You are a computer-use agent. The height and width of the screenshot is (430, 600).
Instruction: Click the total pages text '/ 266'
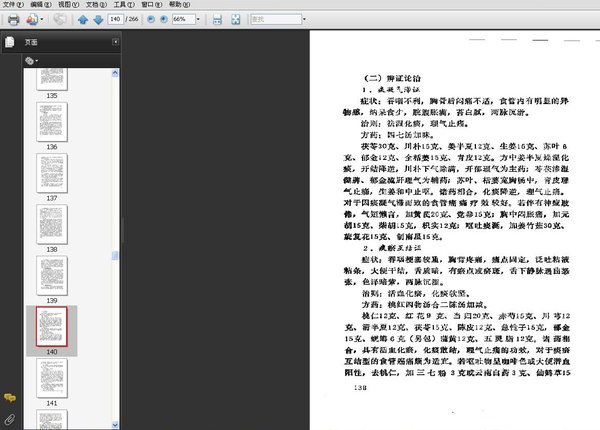[132, 19]
